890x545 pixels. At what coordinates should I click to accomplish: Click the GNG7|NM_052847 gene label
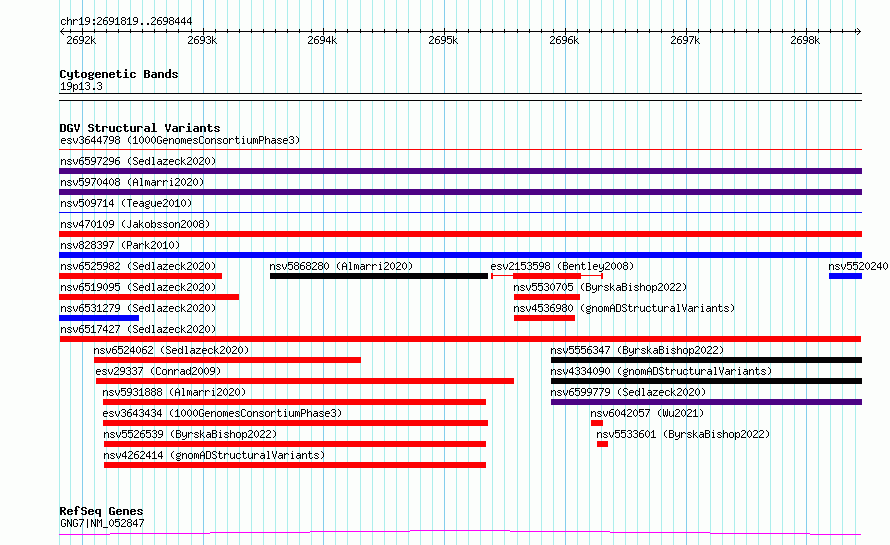[102, 523]
